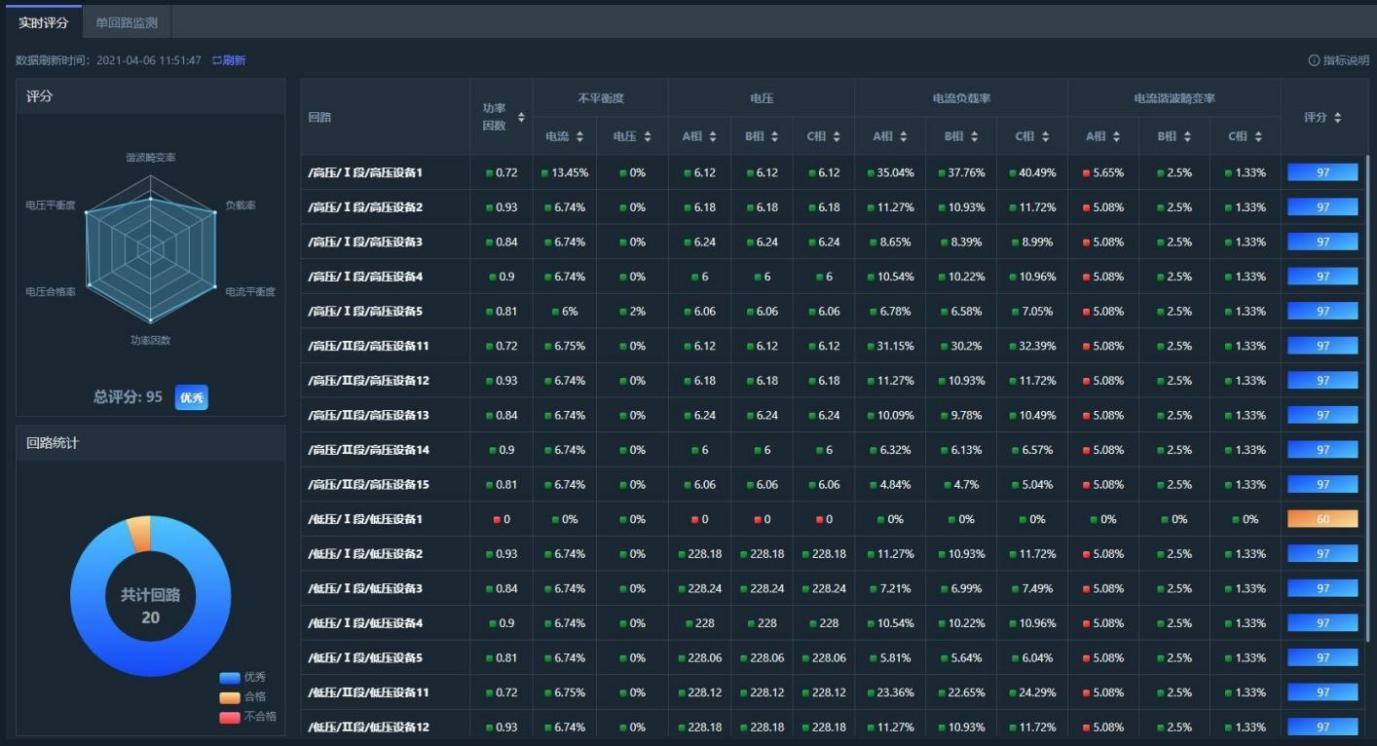Image resolution: width=1377 pixels, height=746 pixels.
Task: Click the table's vertical scrollbar
Action: pos(1368,400)
